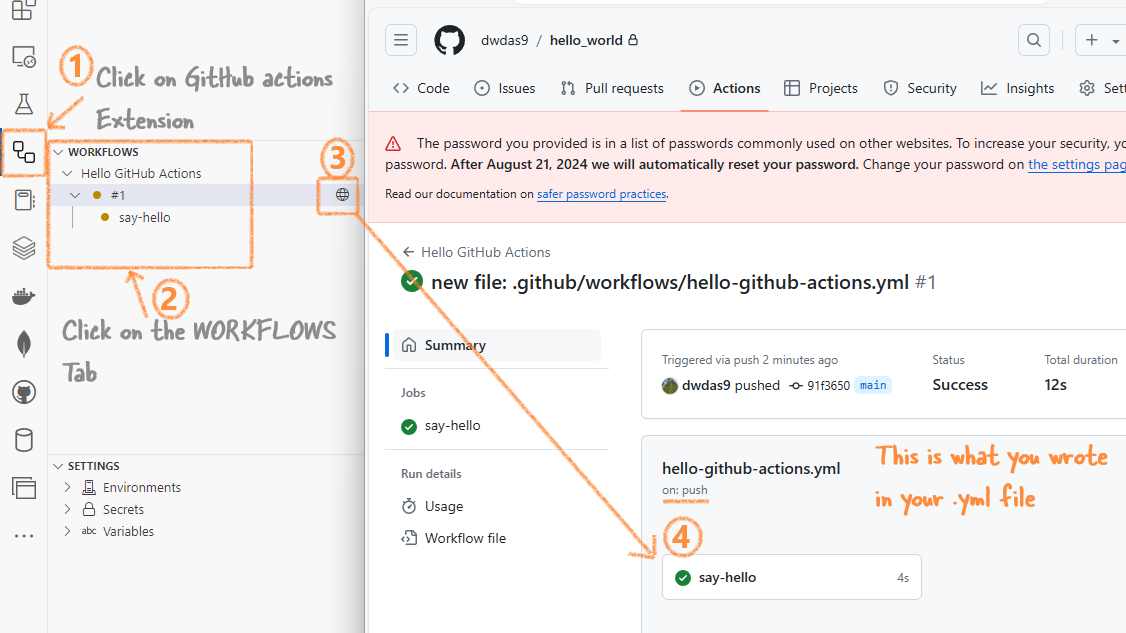The height and width of the screenshot is (633, 1126).
Task: Open the say-hello job card in the graph
Action: pos(792,577)
